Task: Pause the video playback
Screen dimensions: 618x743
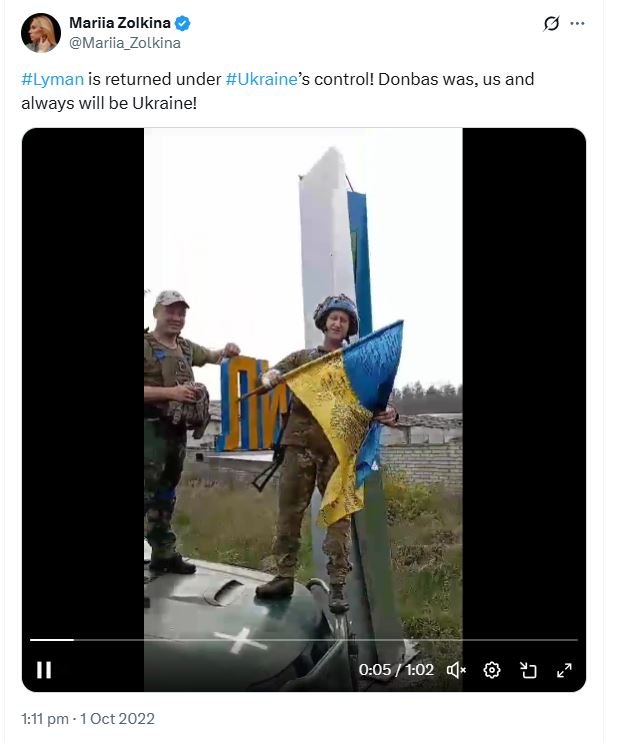Action: pos(44,670)
